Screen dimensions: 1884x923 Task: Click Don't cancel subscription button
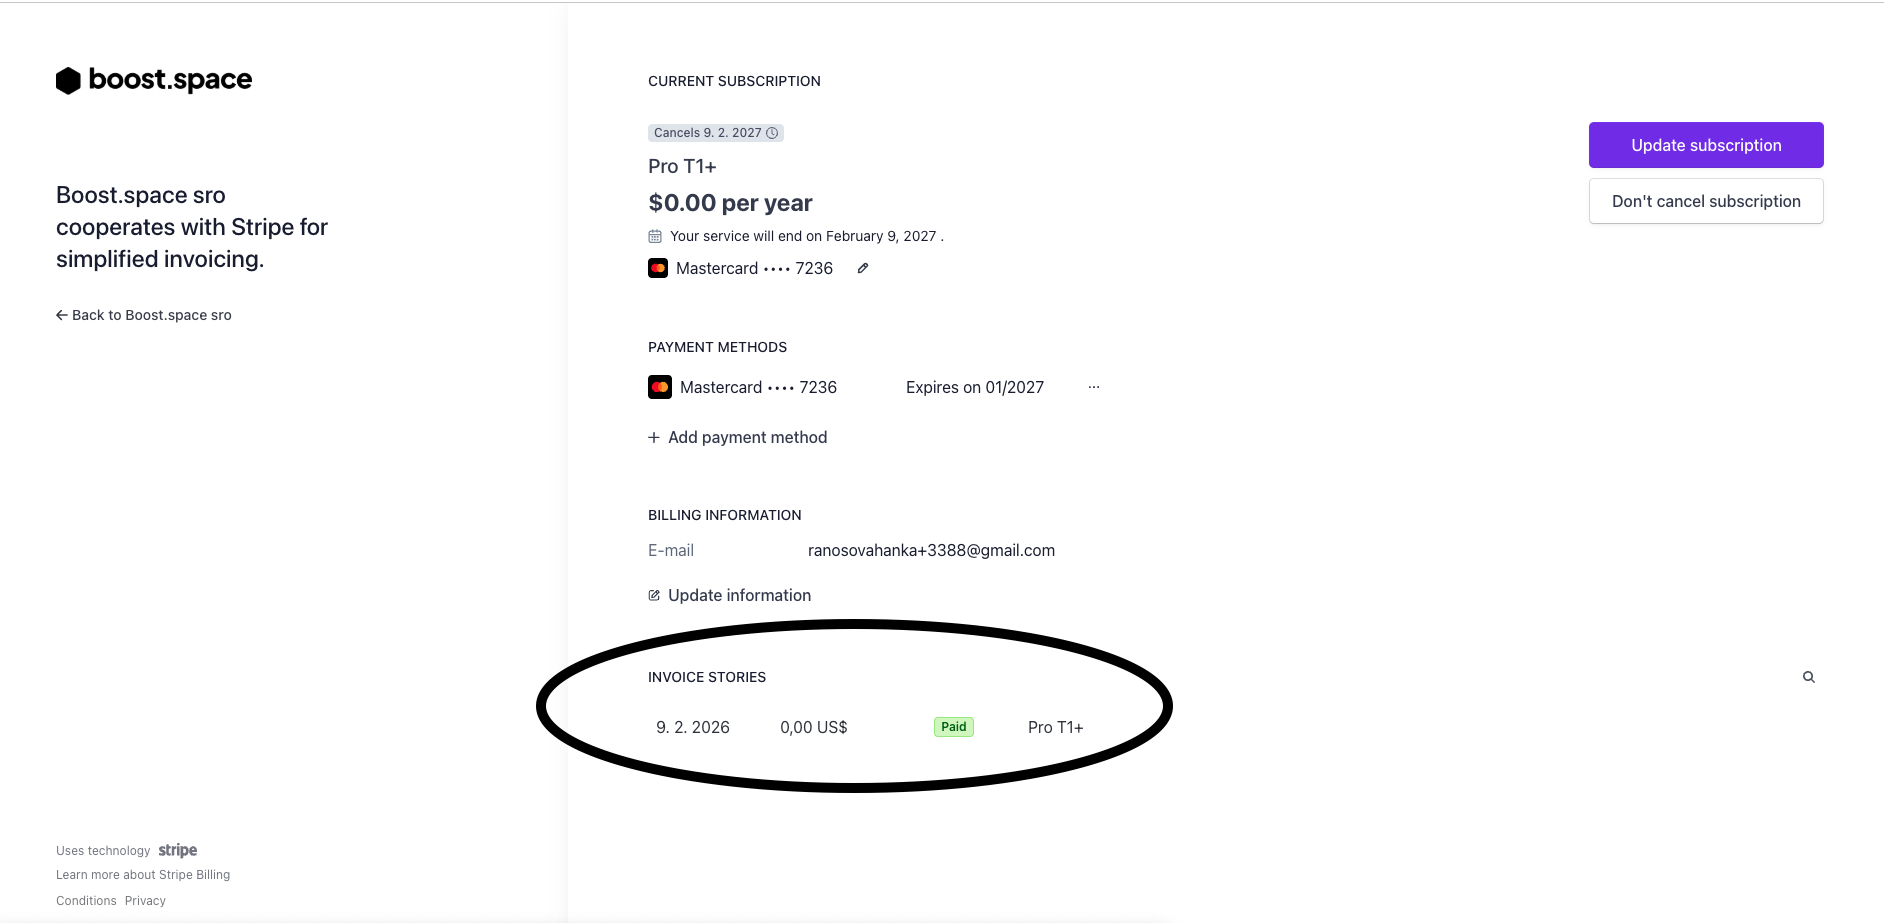(1705, 201)
